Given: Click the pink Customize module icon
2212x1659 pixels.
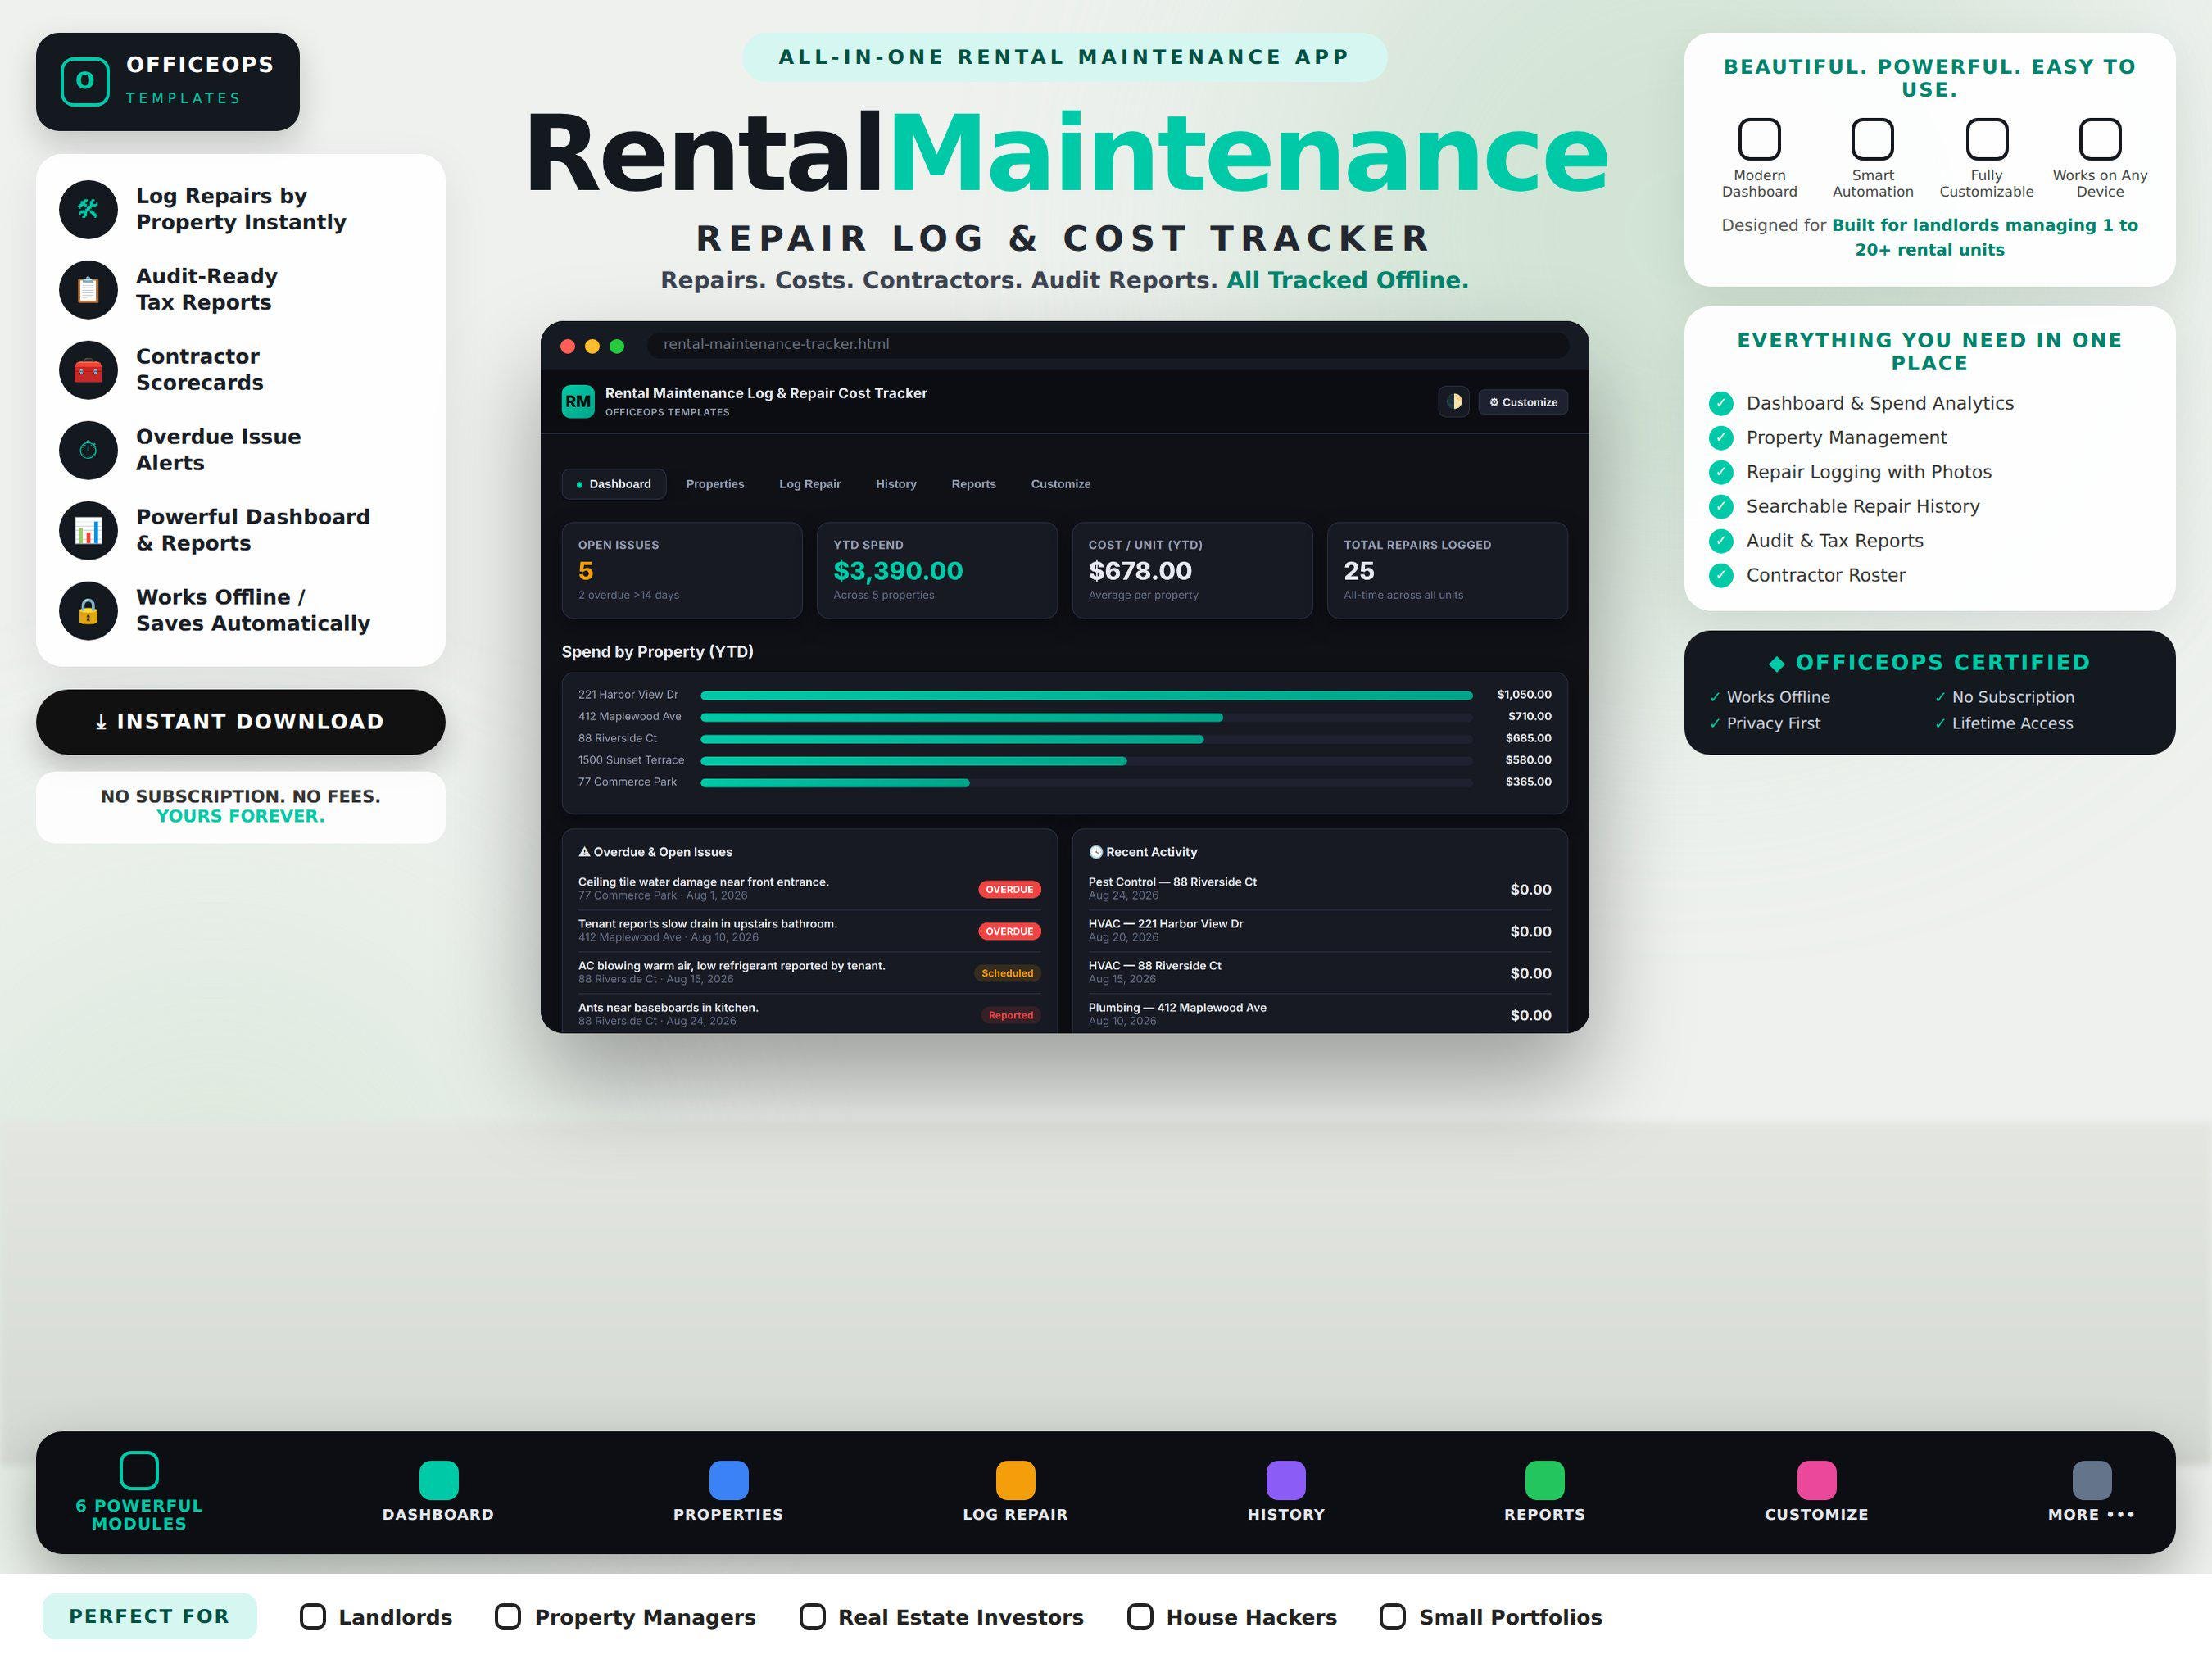Looking at the screenshot, I should (x=1816, y=1480).
